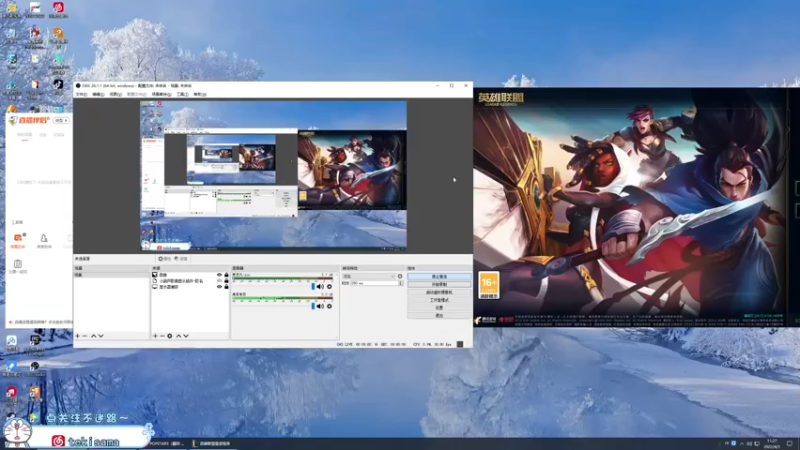This screenshot has height=450, width=800.
Task: Open dropdown button beside streaming companion logo
Action: [x=61, y=120]
